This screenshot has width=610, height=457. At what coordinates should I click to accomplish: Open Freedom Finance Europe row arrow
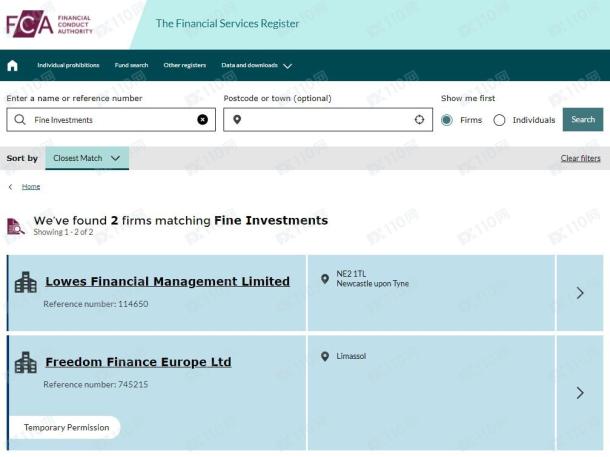point(580,393)
